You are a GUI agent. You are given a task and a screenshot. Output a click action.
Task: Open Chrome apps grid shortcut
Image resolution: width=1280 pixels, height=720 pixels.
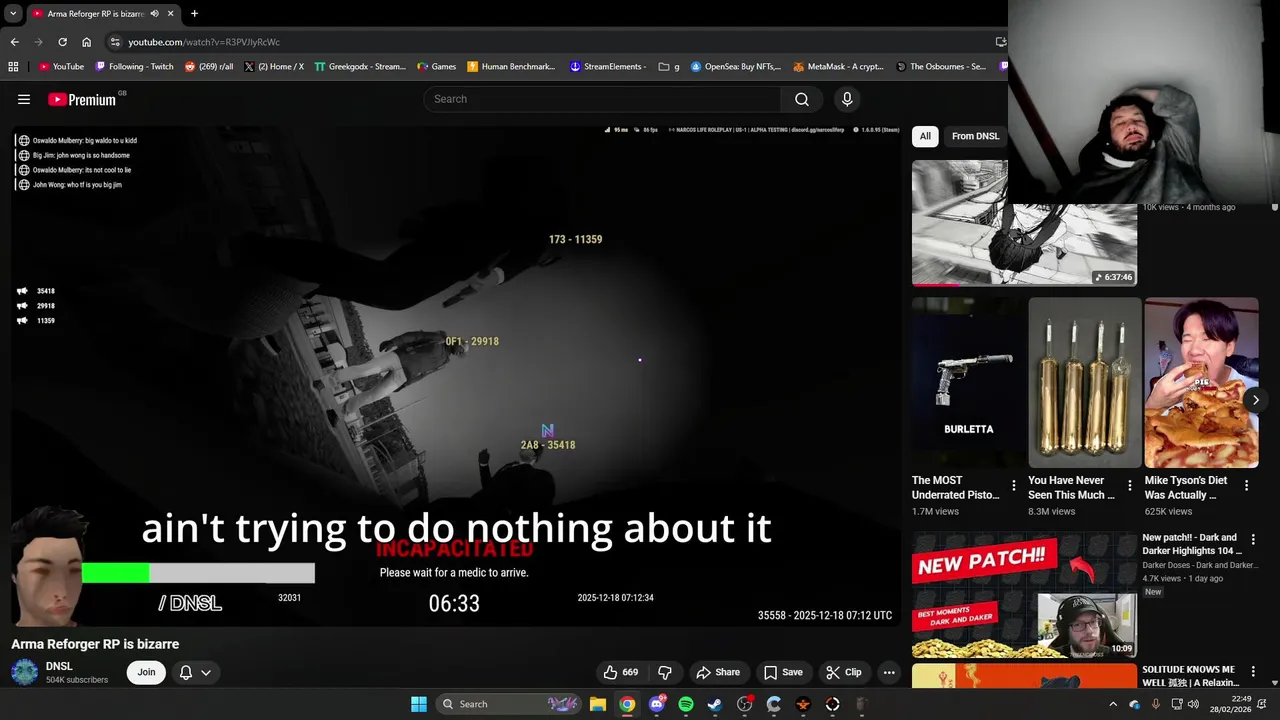[x=13, y=67]
